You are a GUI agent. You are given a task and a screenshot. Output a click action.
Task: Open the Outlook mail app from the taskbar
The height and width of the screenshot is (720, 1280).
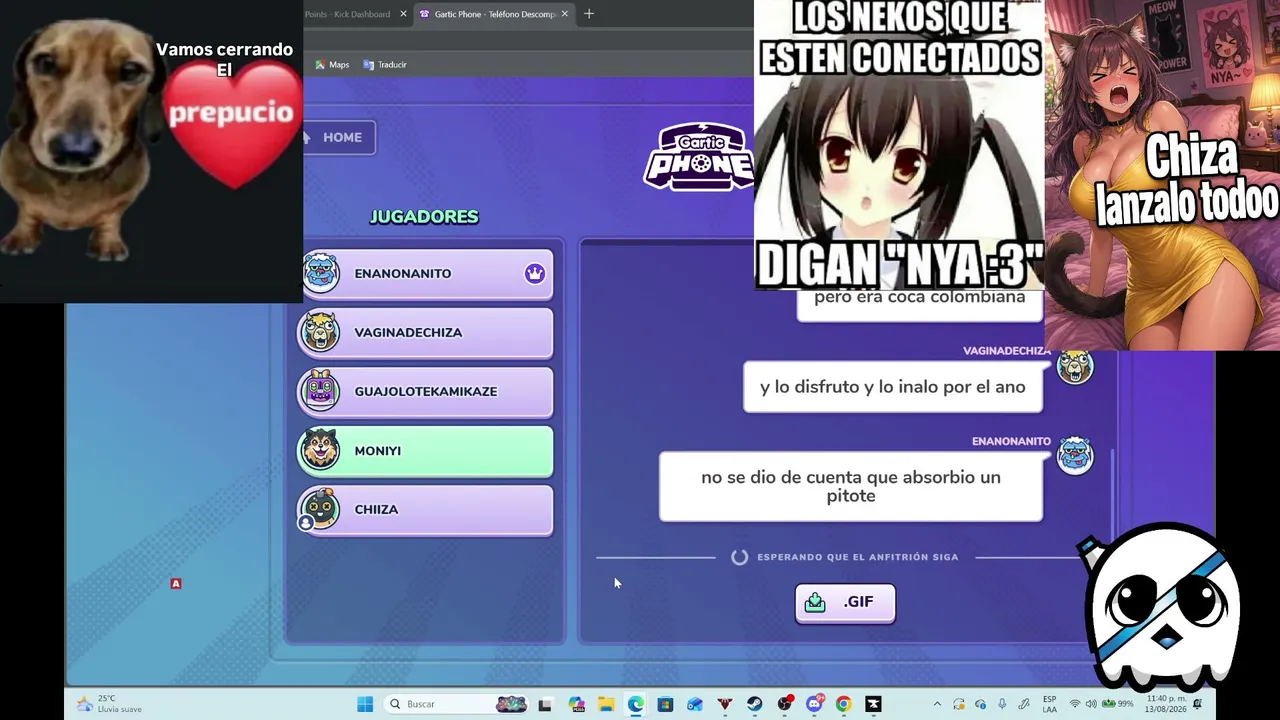[695, 704]
